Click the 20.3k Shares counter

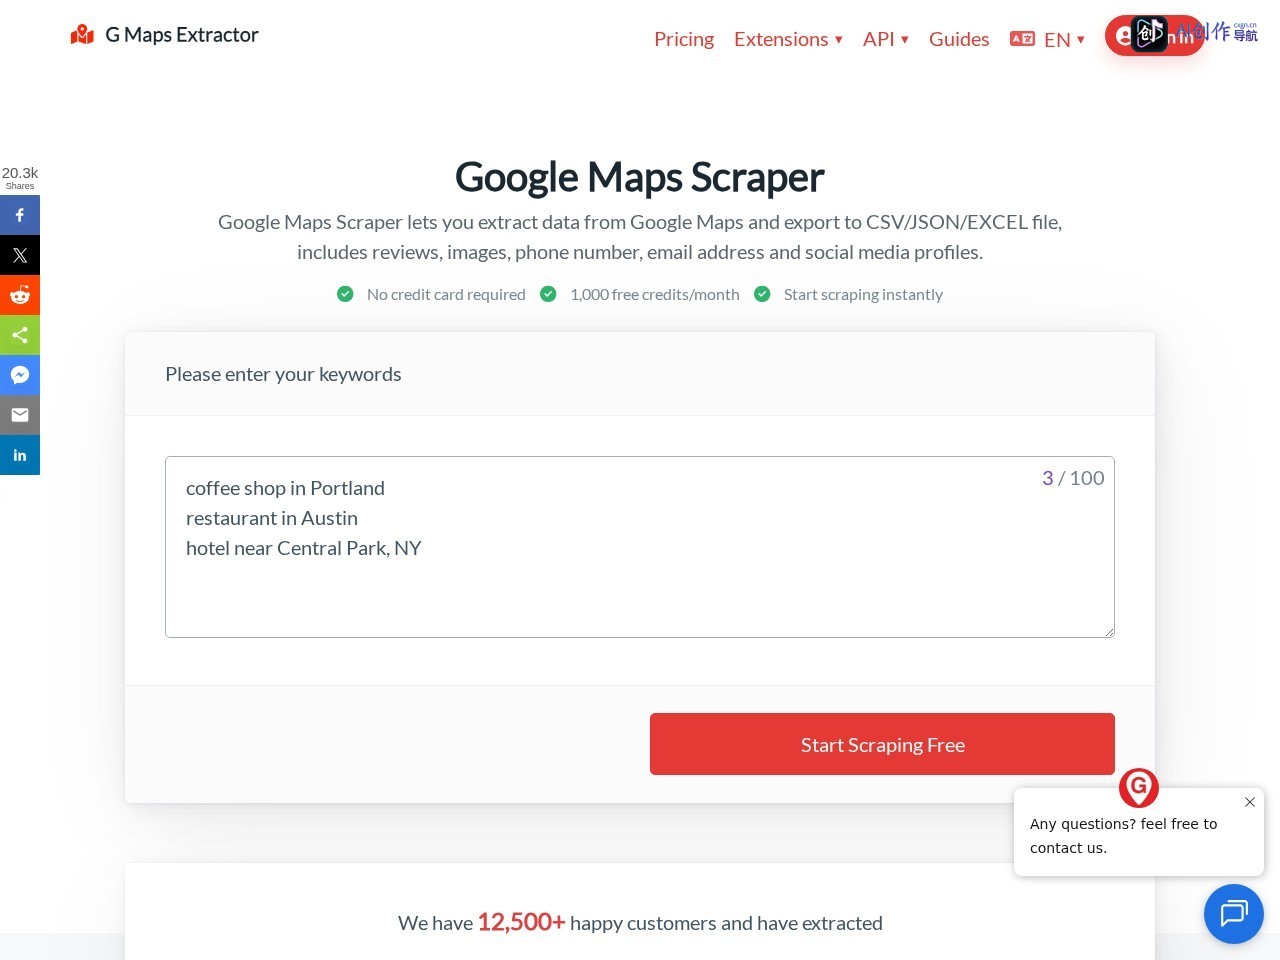pyautogui.click(x=20, y=177)
